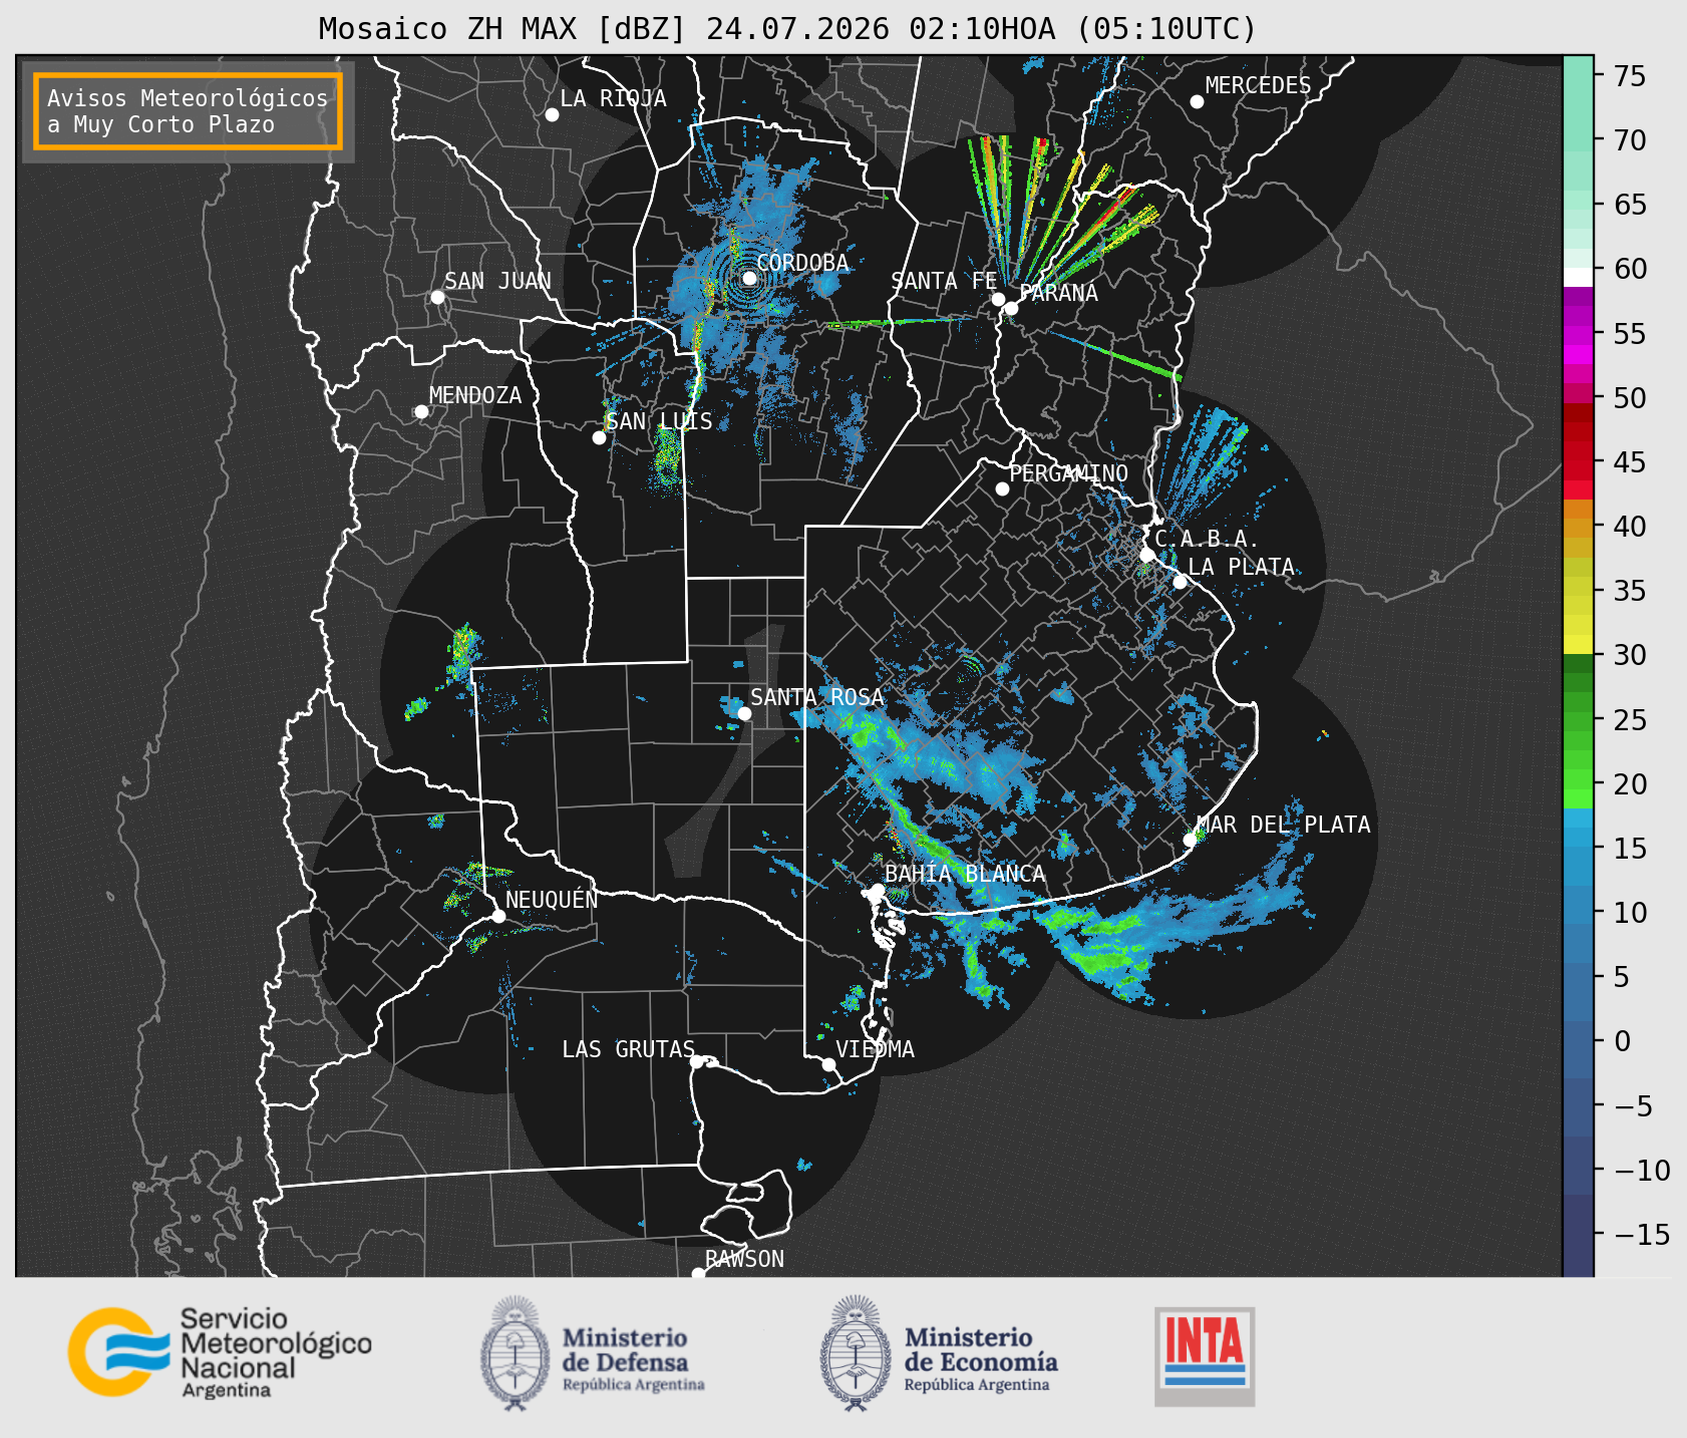Click the Mendoza city marker
This screenshot has height=1438, width=1687.
coord(421,412)
